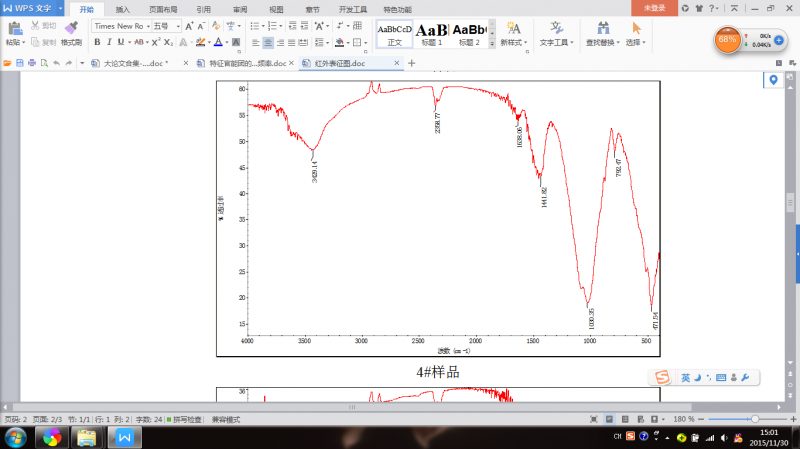This screenshot has width=800, height=449.
Task: Click the Text Tools icon
Action: coord(556,28)
